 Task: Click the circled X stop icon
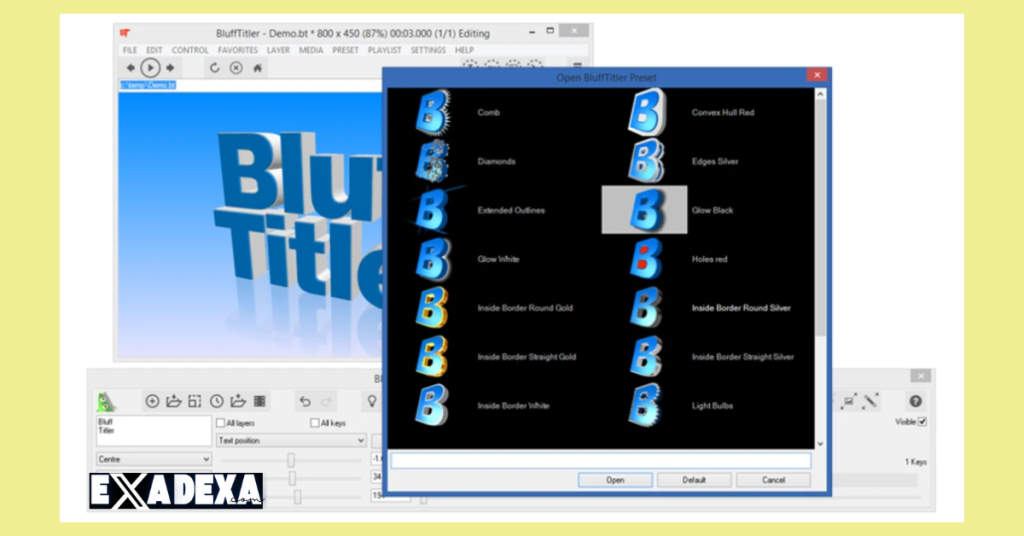236,68
